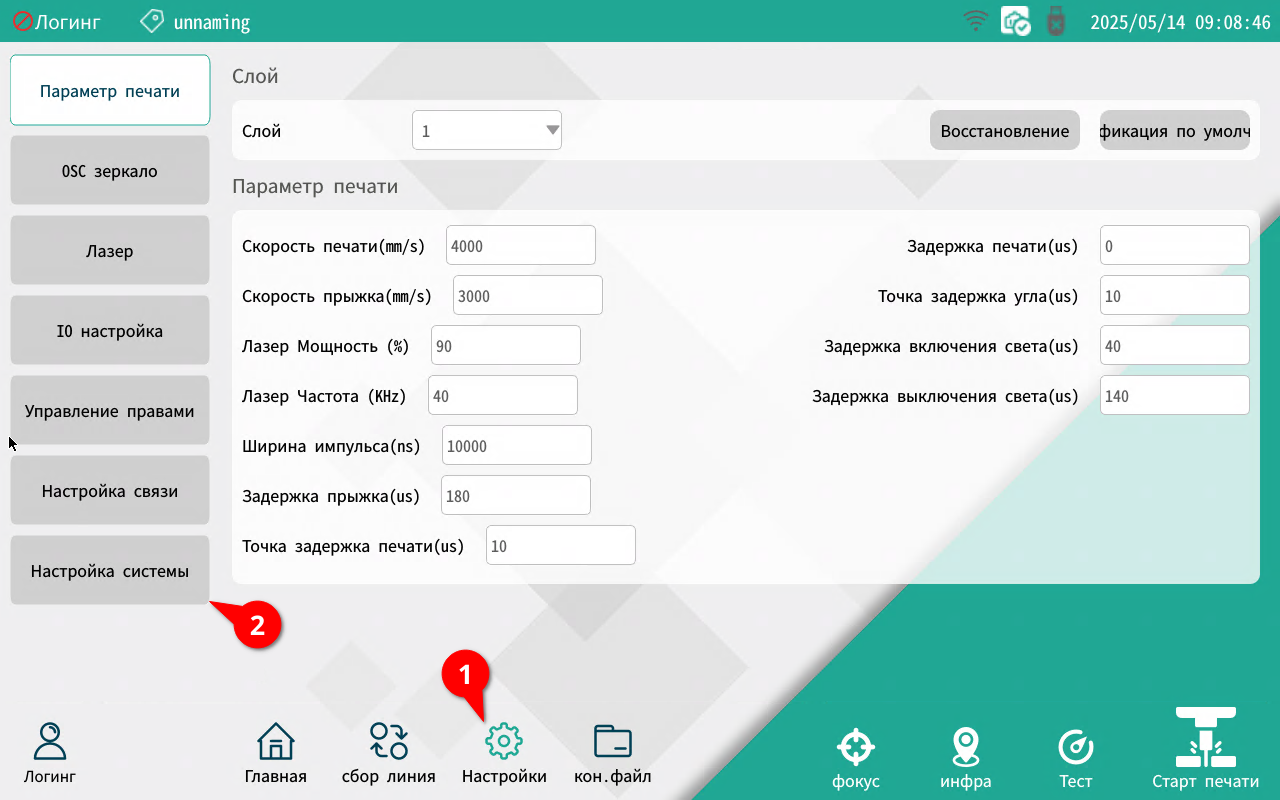Open the кон.файл folder icon
The width and height of the screenshot is (1280, 800).
point(612,742)
